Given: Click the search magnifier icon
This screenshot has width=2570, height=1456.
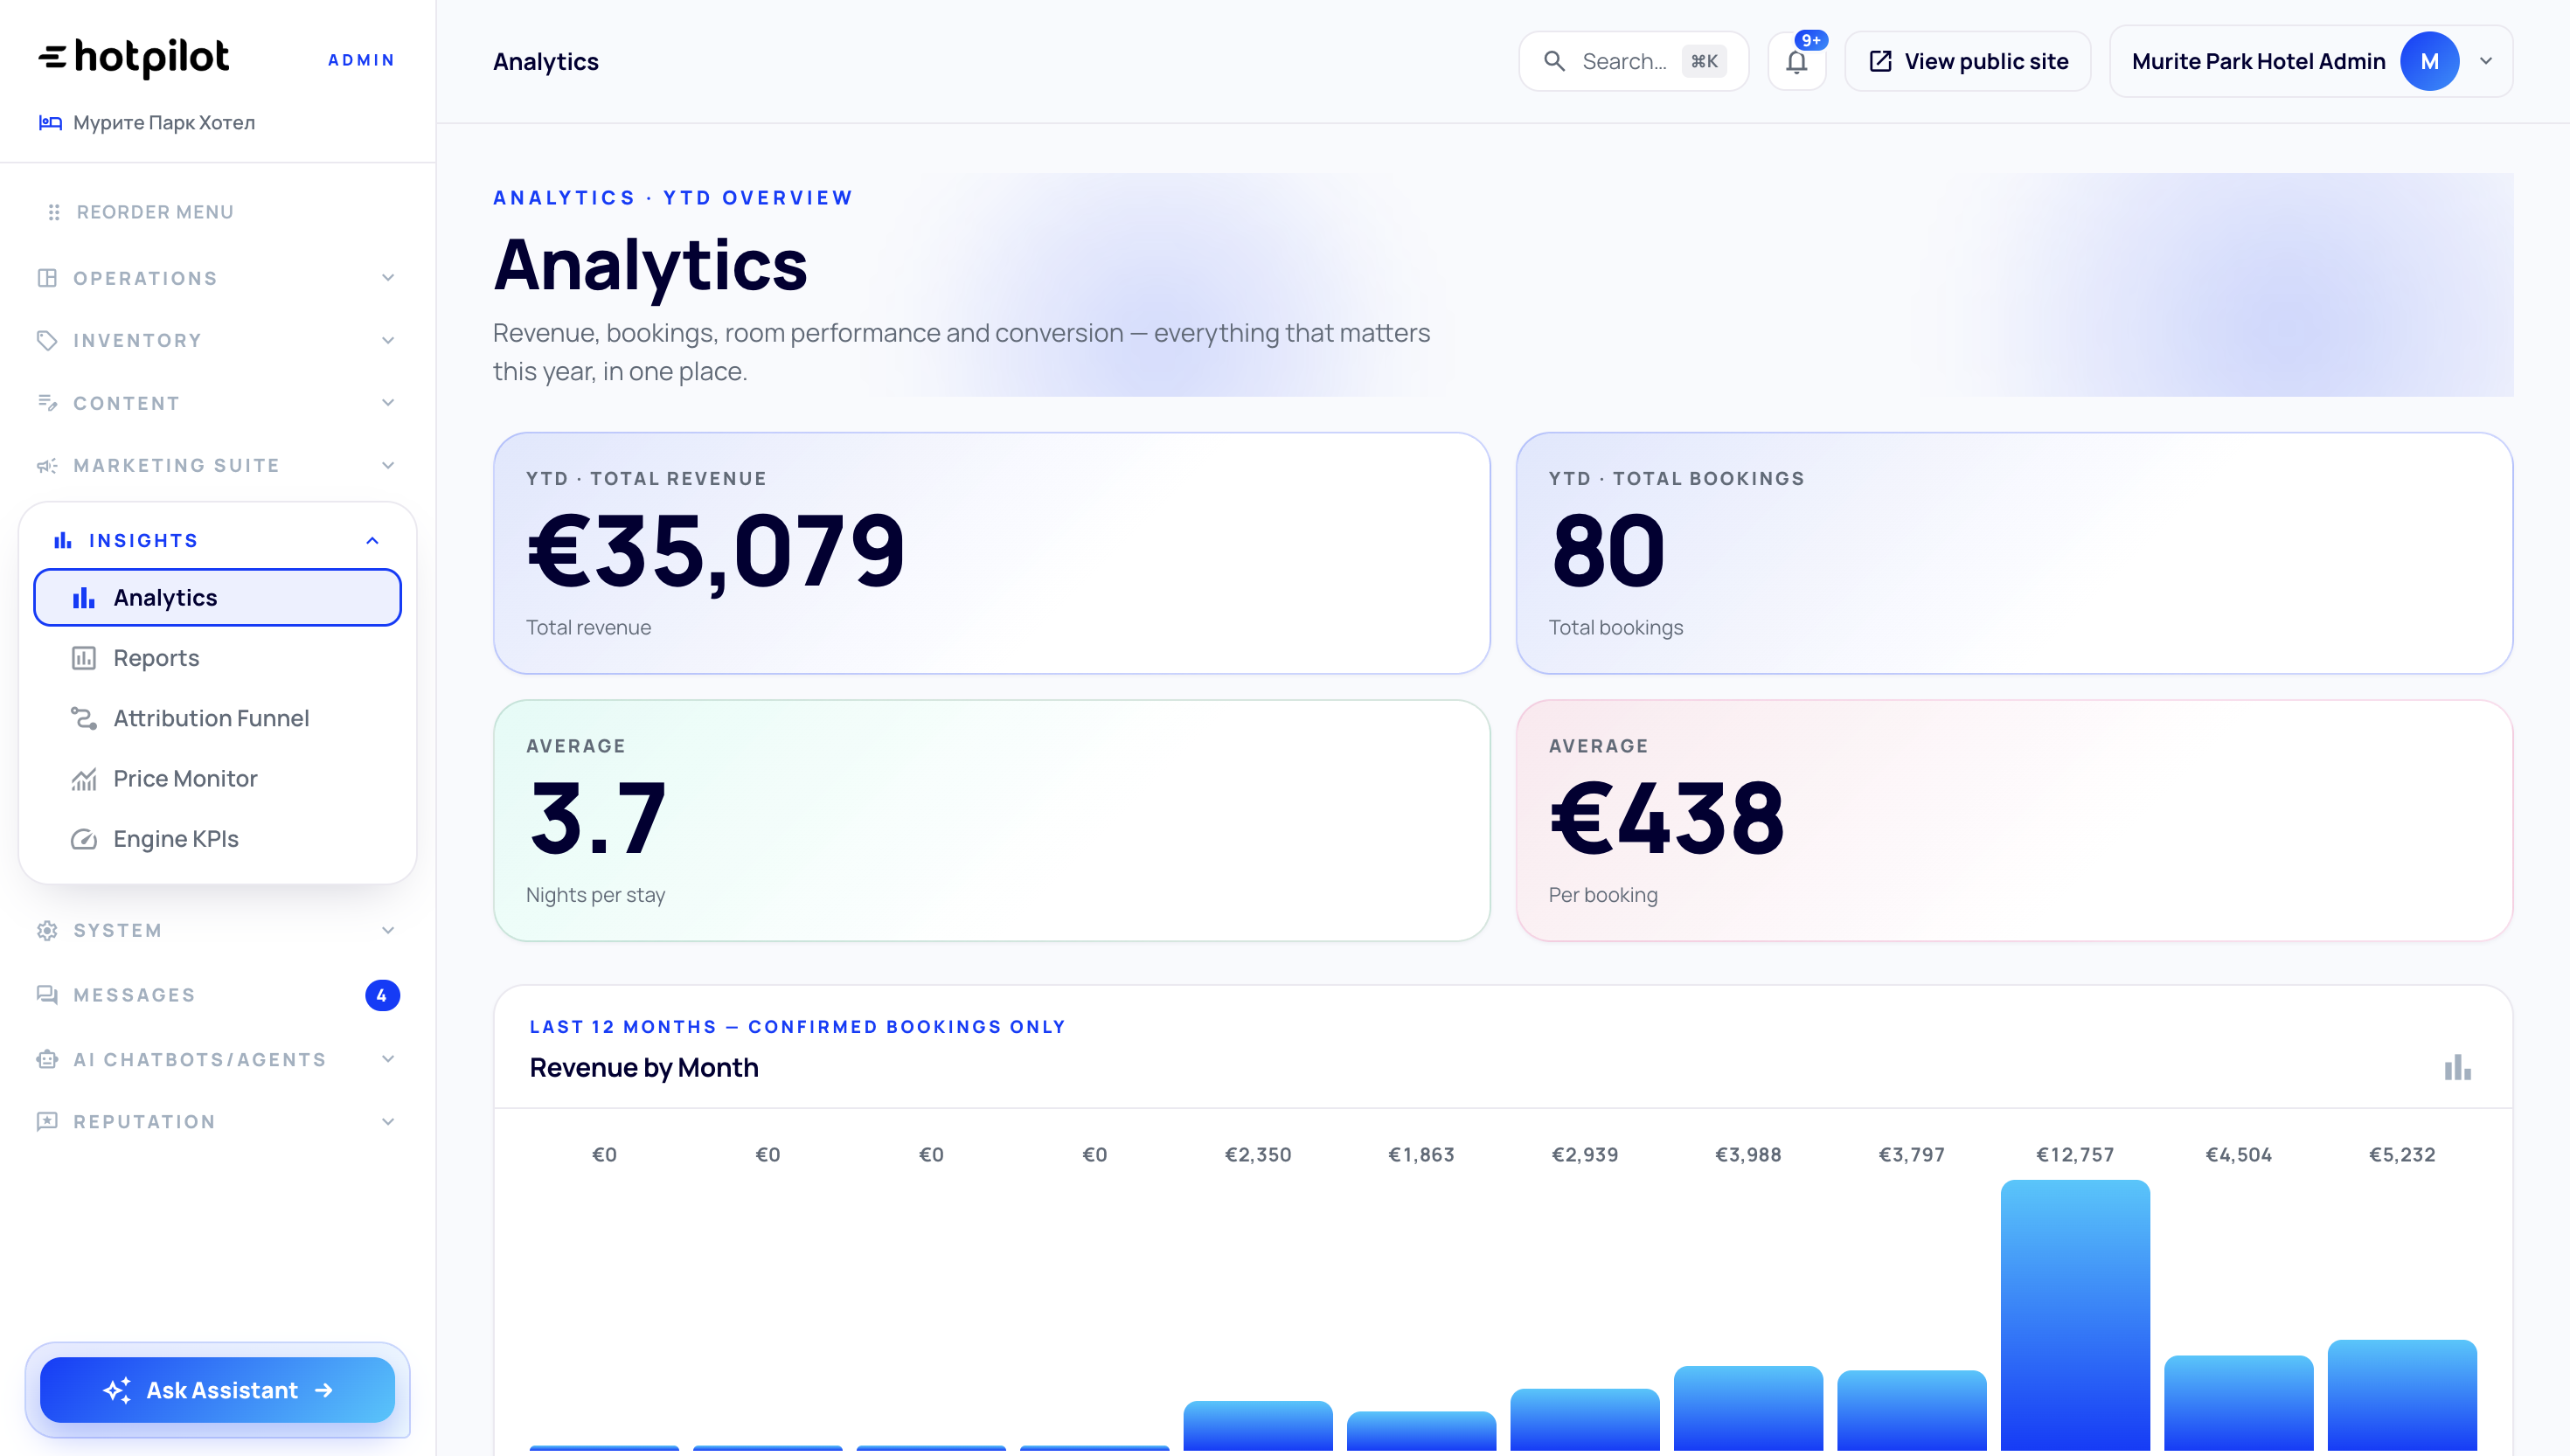Looking at the screenshot, I should pos(1555,61).
